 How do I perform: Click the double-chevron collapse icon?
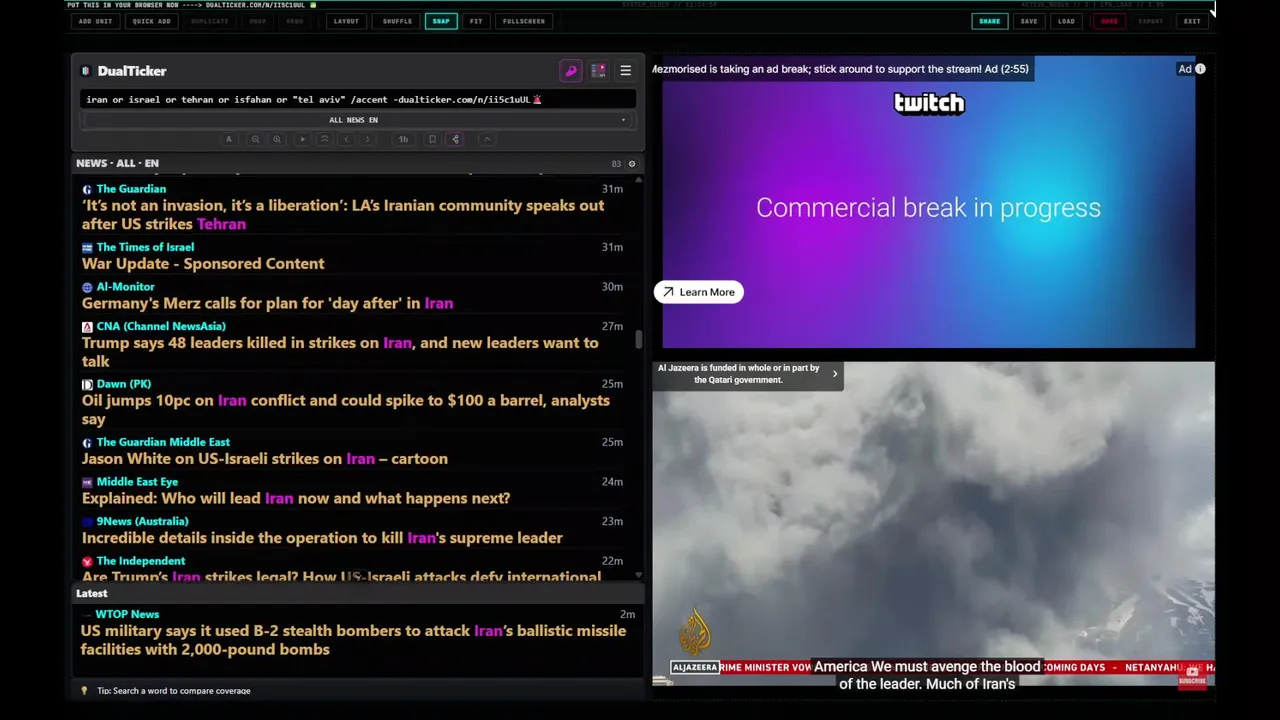[324, 139]
